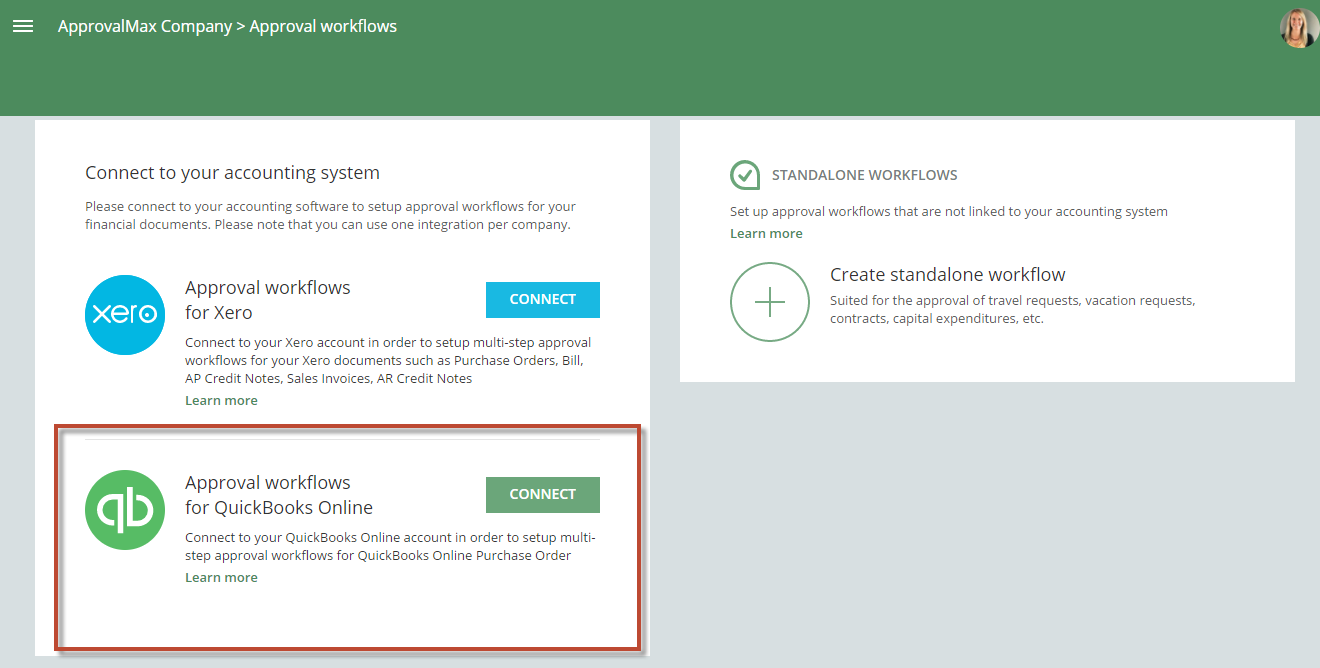The image size is (1320, 668).
Task: Click ApprovalMax Company > Approval workflows breadcrumb
Action: point(227,27)
